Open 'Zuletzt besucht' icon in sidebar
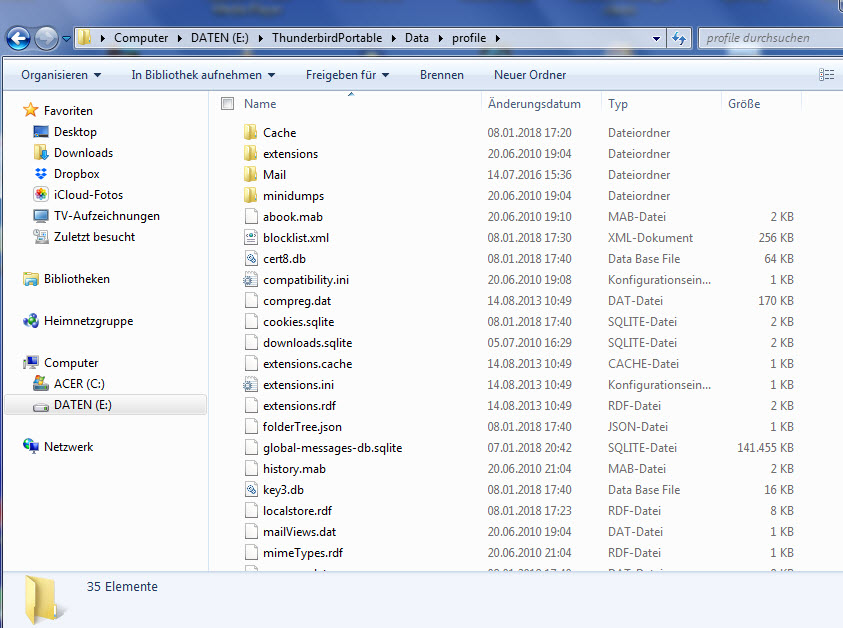This screenshot has width=843, height=628. pyautogui.click(x=41, y=237)
